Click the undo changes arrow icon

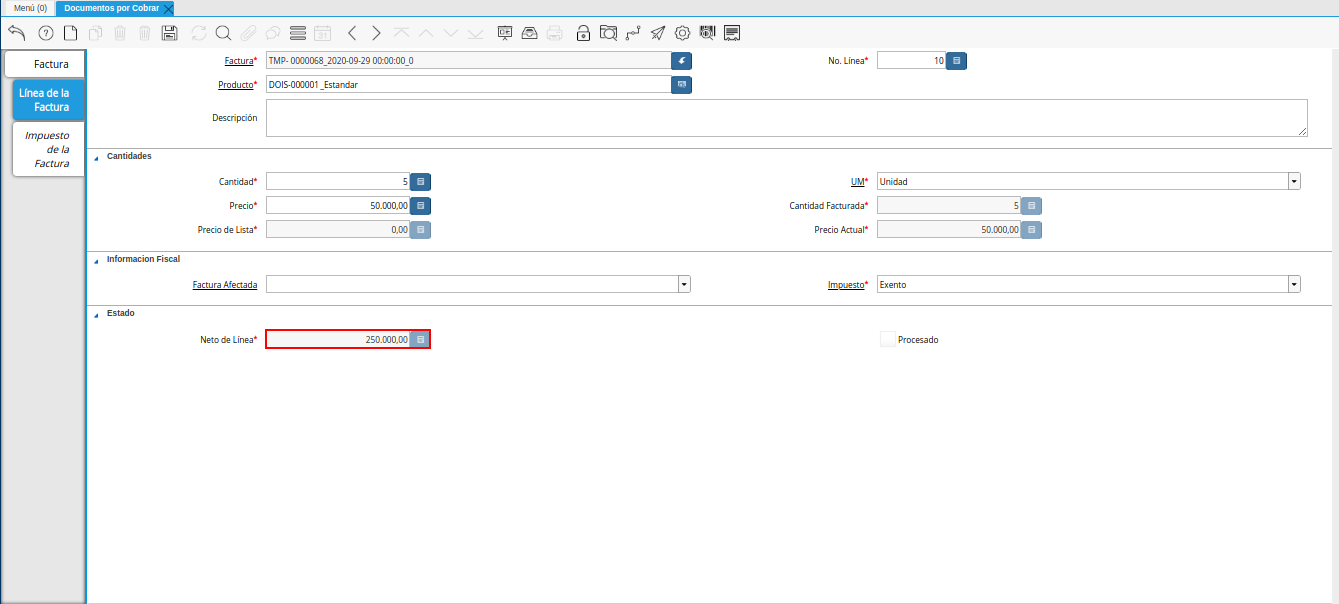[x=16, y=33]
